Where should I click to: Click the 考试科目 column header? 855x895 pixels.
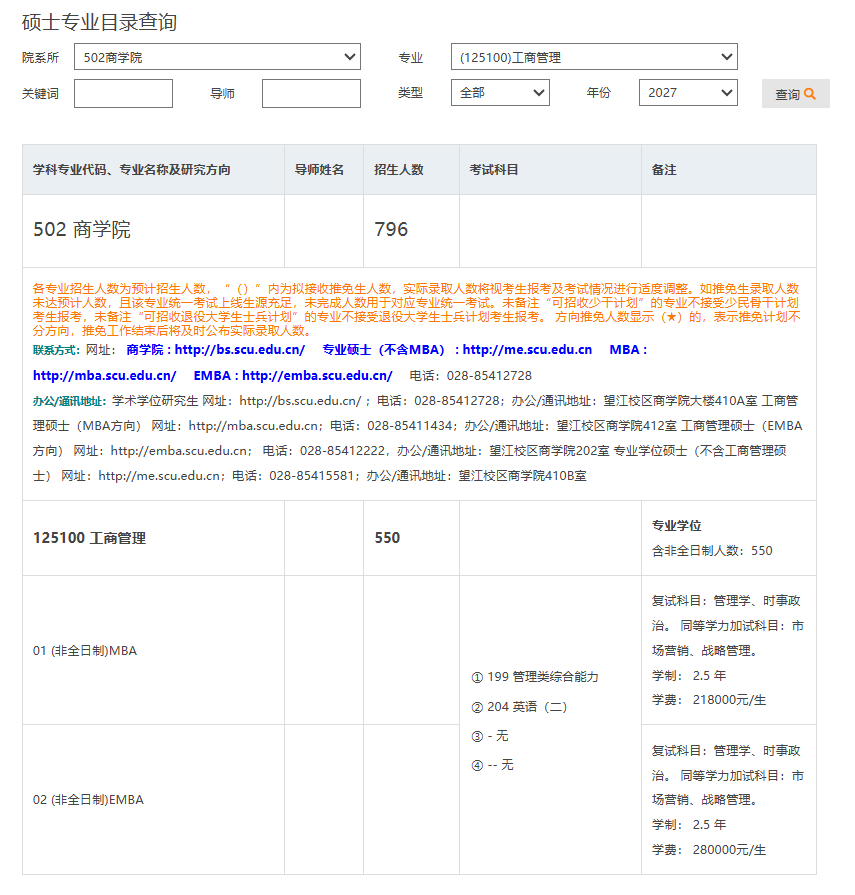tap(494, 170)
